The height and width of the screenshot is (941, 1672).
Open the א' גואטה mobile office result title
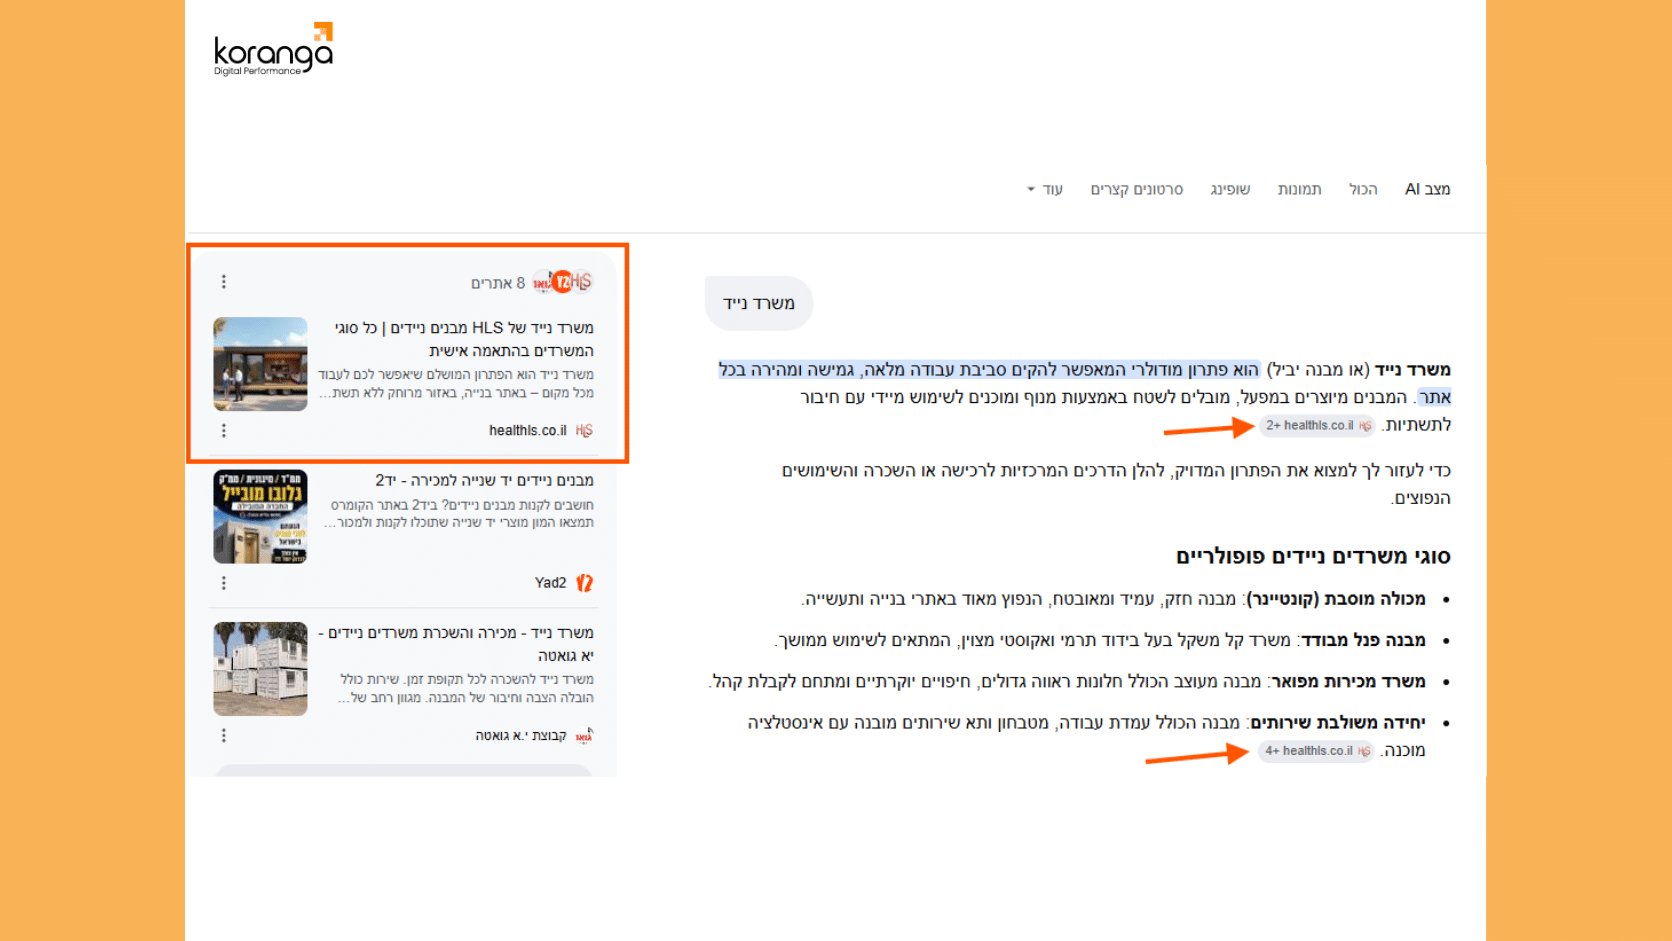pos(456,644)
